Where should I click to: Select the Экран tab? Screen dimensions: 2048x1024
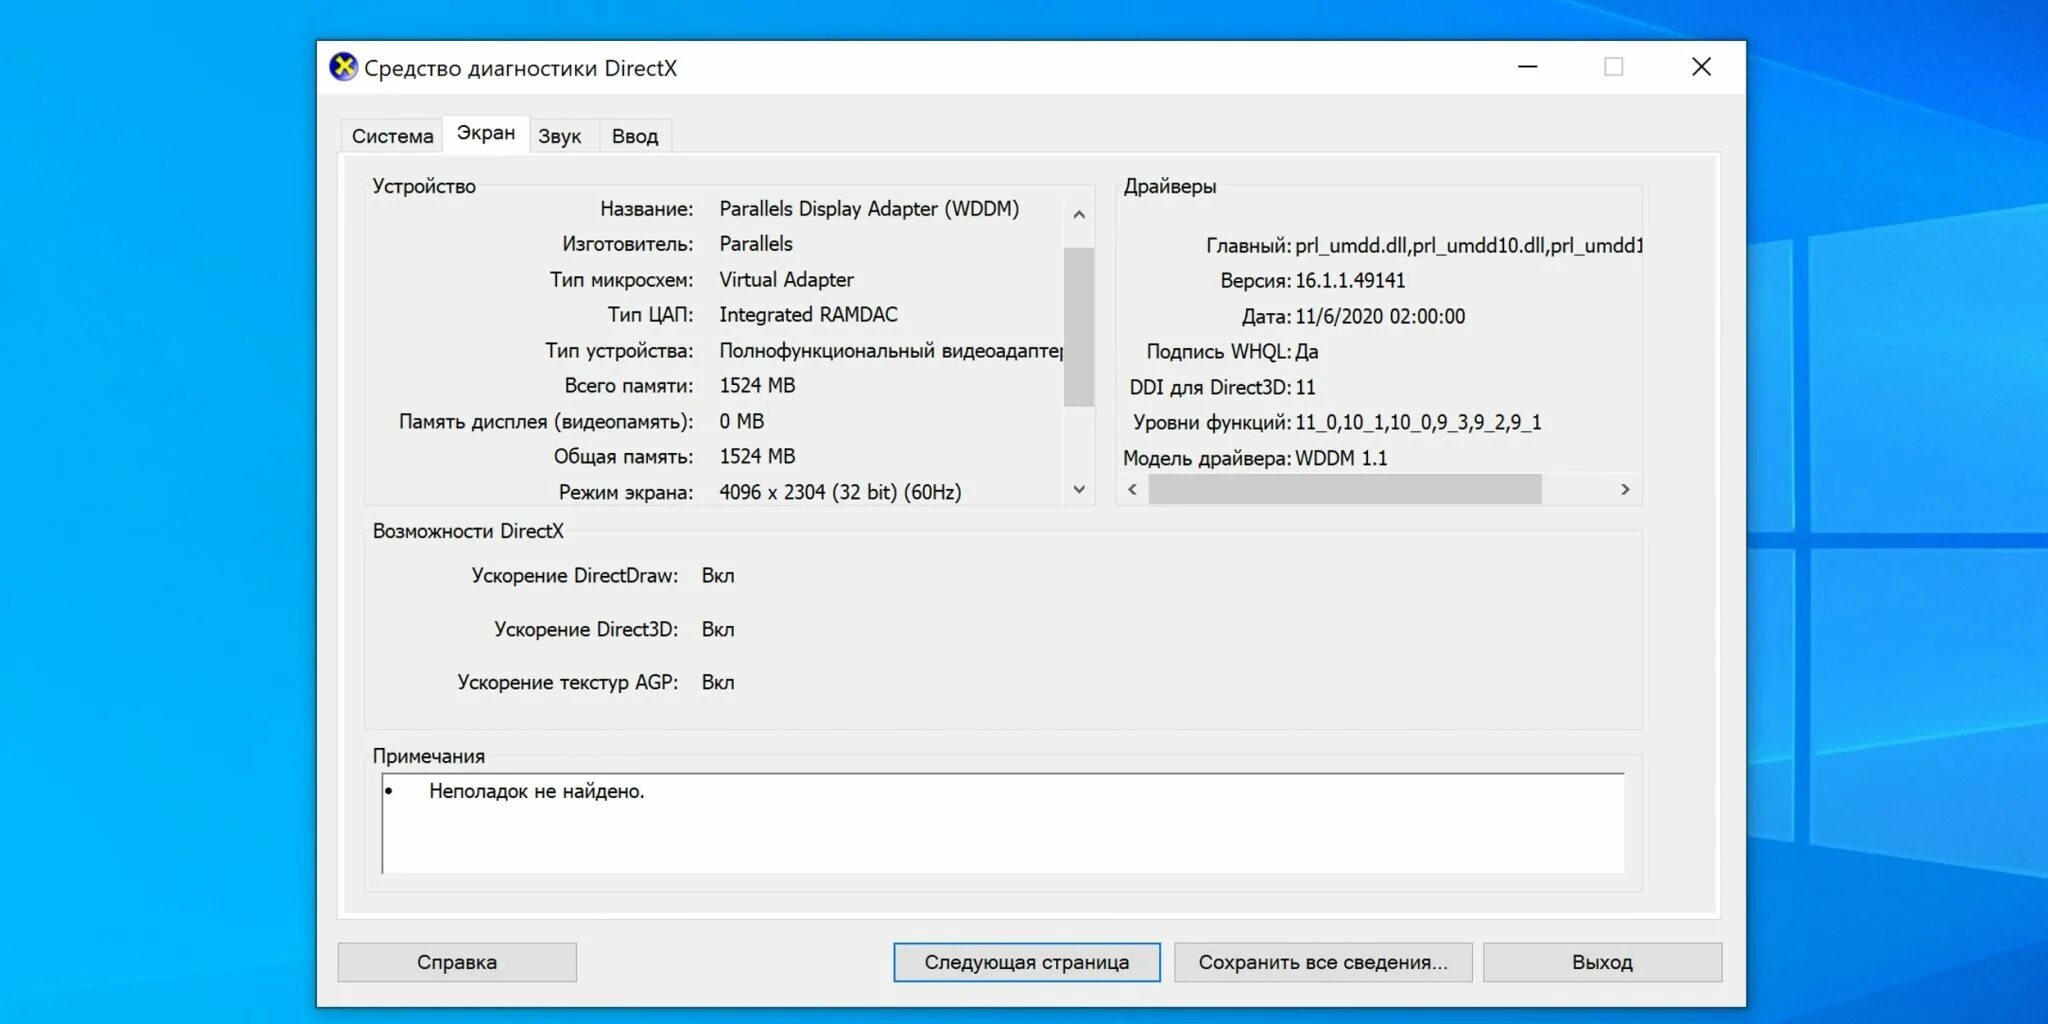(x=486, y=133)
